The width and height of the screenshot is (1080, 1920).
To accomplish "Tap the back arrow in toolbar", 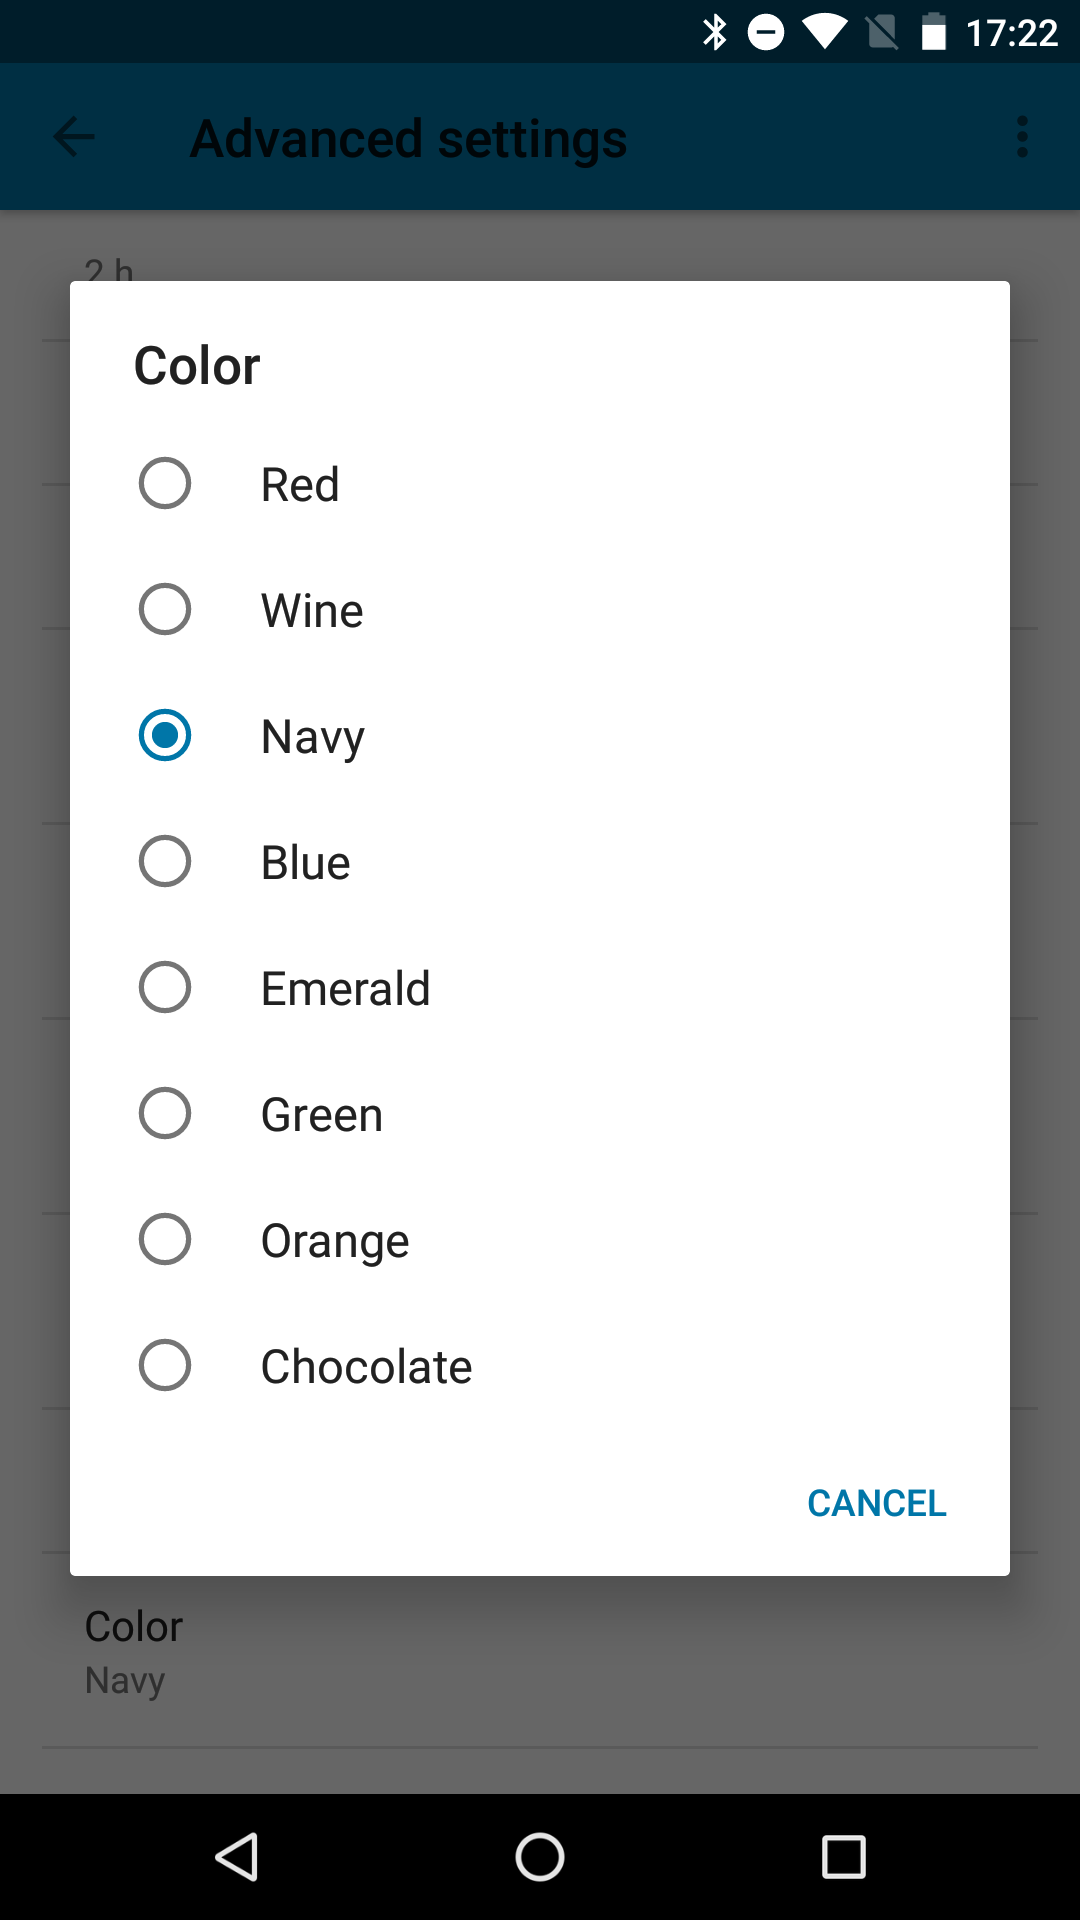I will [x=74, y=137].
